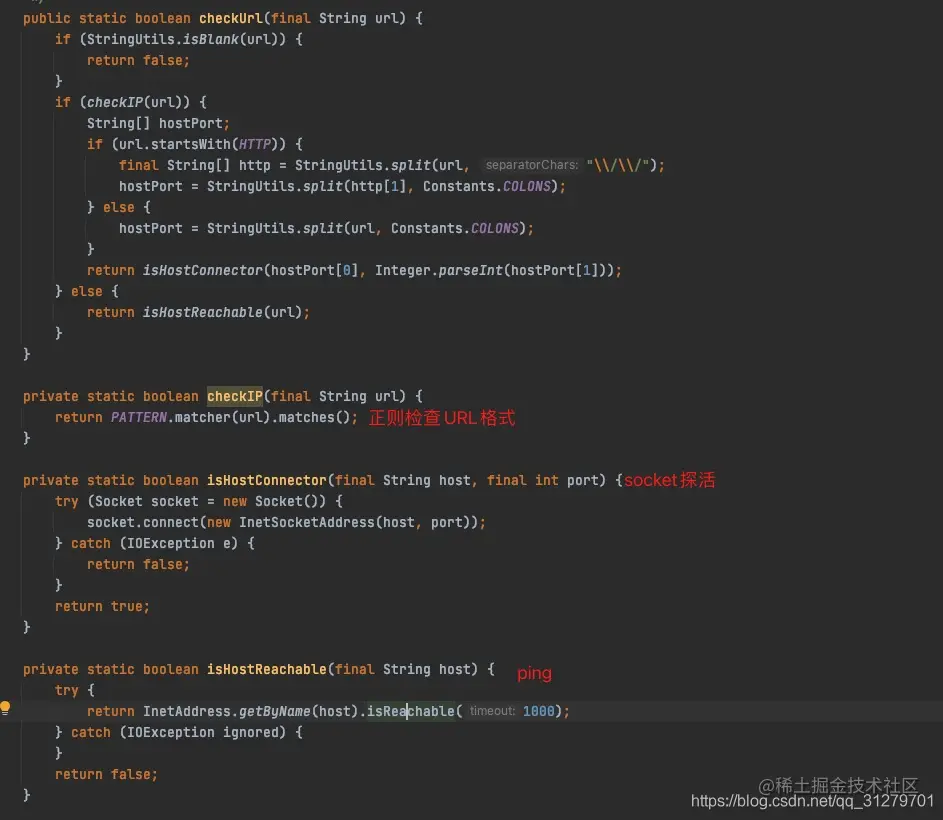The height and width of the screenshot is (820, 943).
Task: Click the isReachable method call
Action: 411,711
